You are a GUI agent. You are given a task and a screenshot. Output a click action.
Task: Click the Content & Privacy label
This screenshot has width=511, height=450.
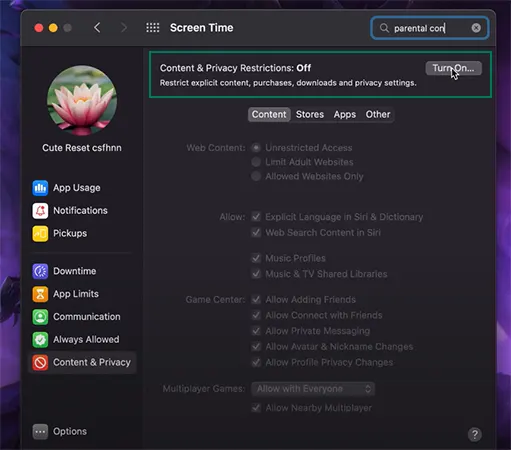pos(92,362)
